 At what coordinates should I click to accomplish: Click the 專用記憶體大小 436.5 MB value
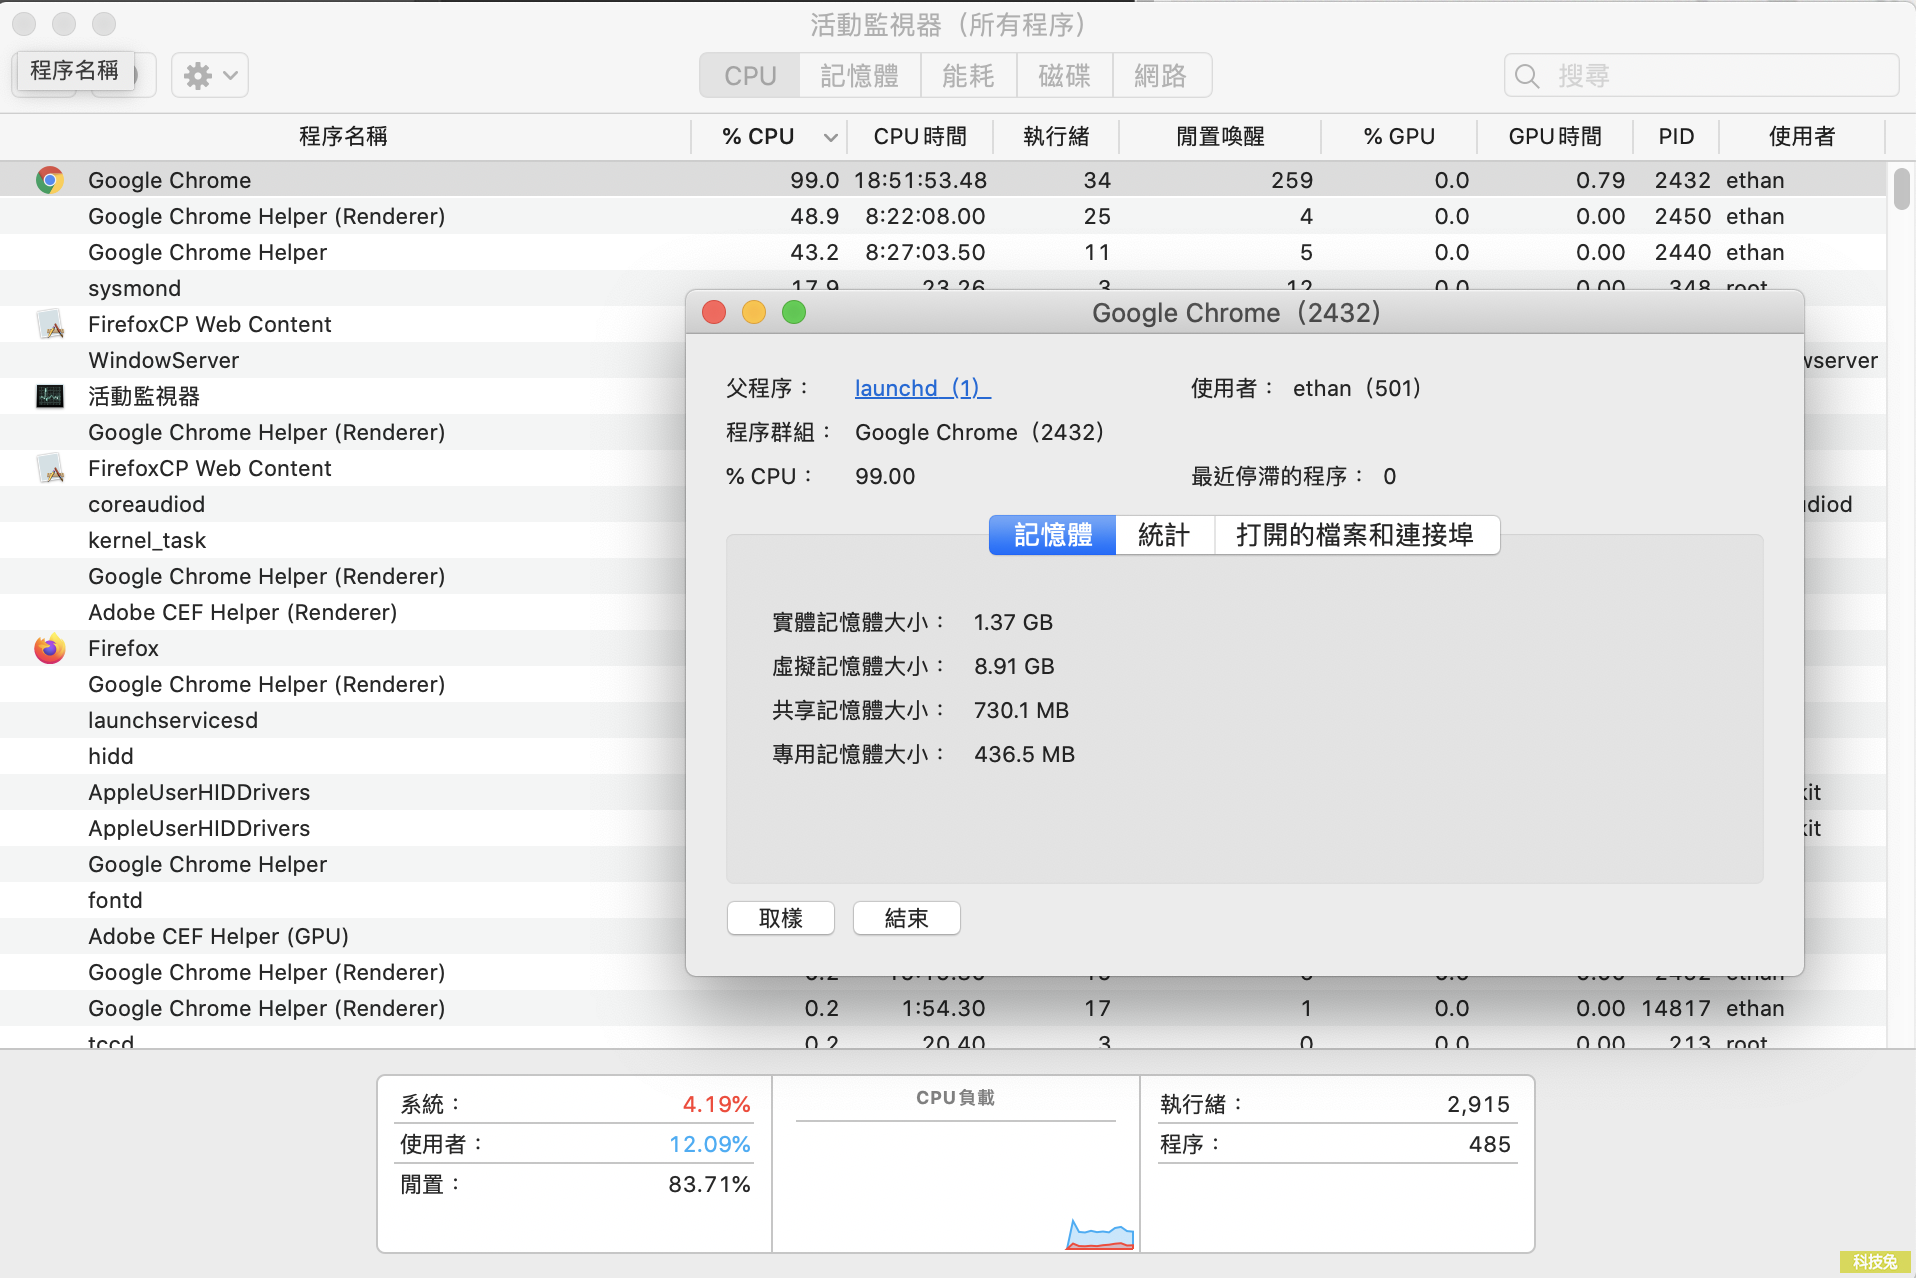point(1024,754)
